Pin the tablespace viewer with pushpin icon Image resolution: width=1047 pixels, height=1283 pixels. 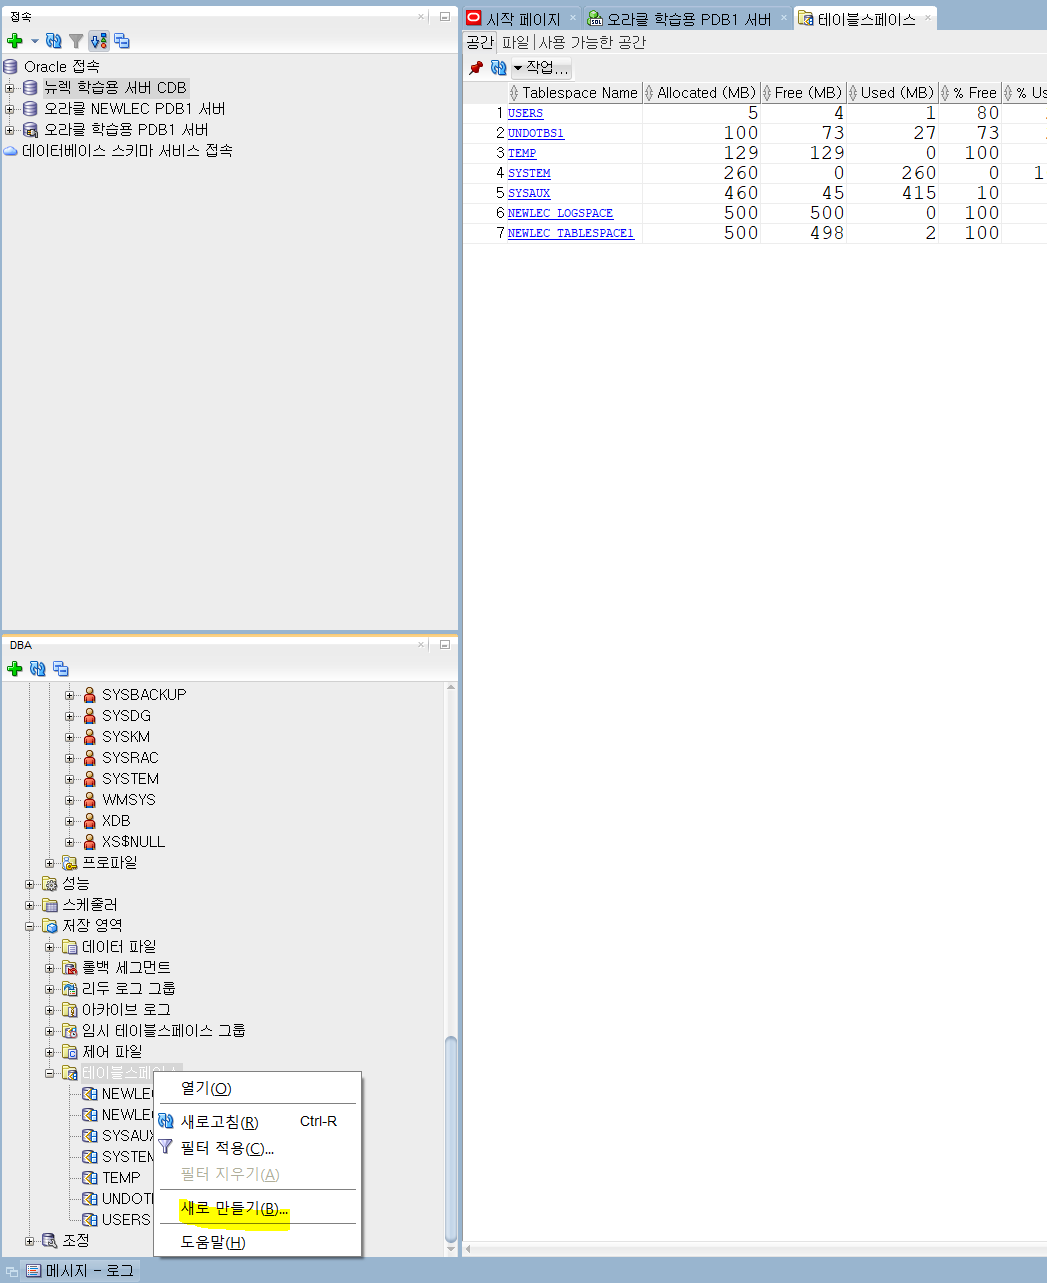pyautogui.click(x=476, y=68)
